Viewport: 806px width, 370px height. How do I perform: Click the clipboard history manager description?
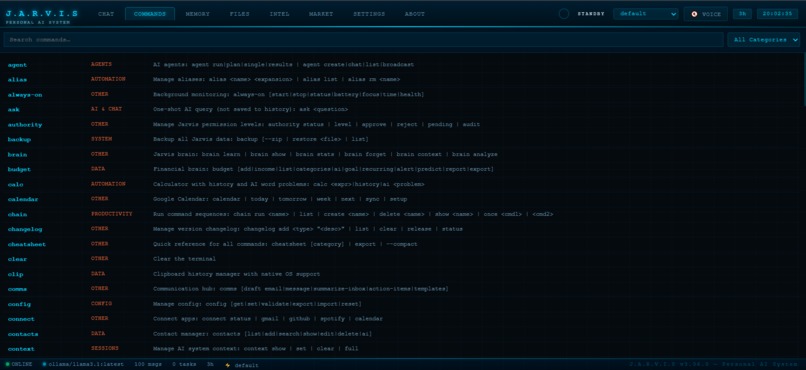[236, 274]
